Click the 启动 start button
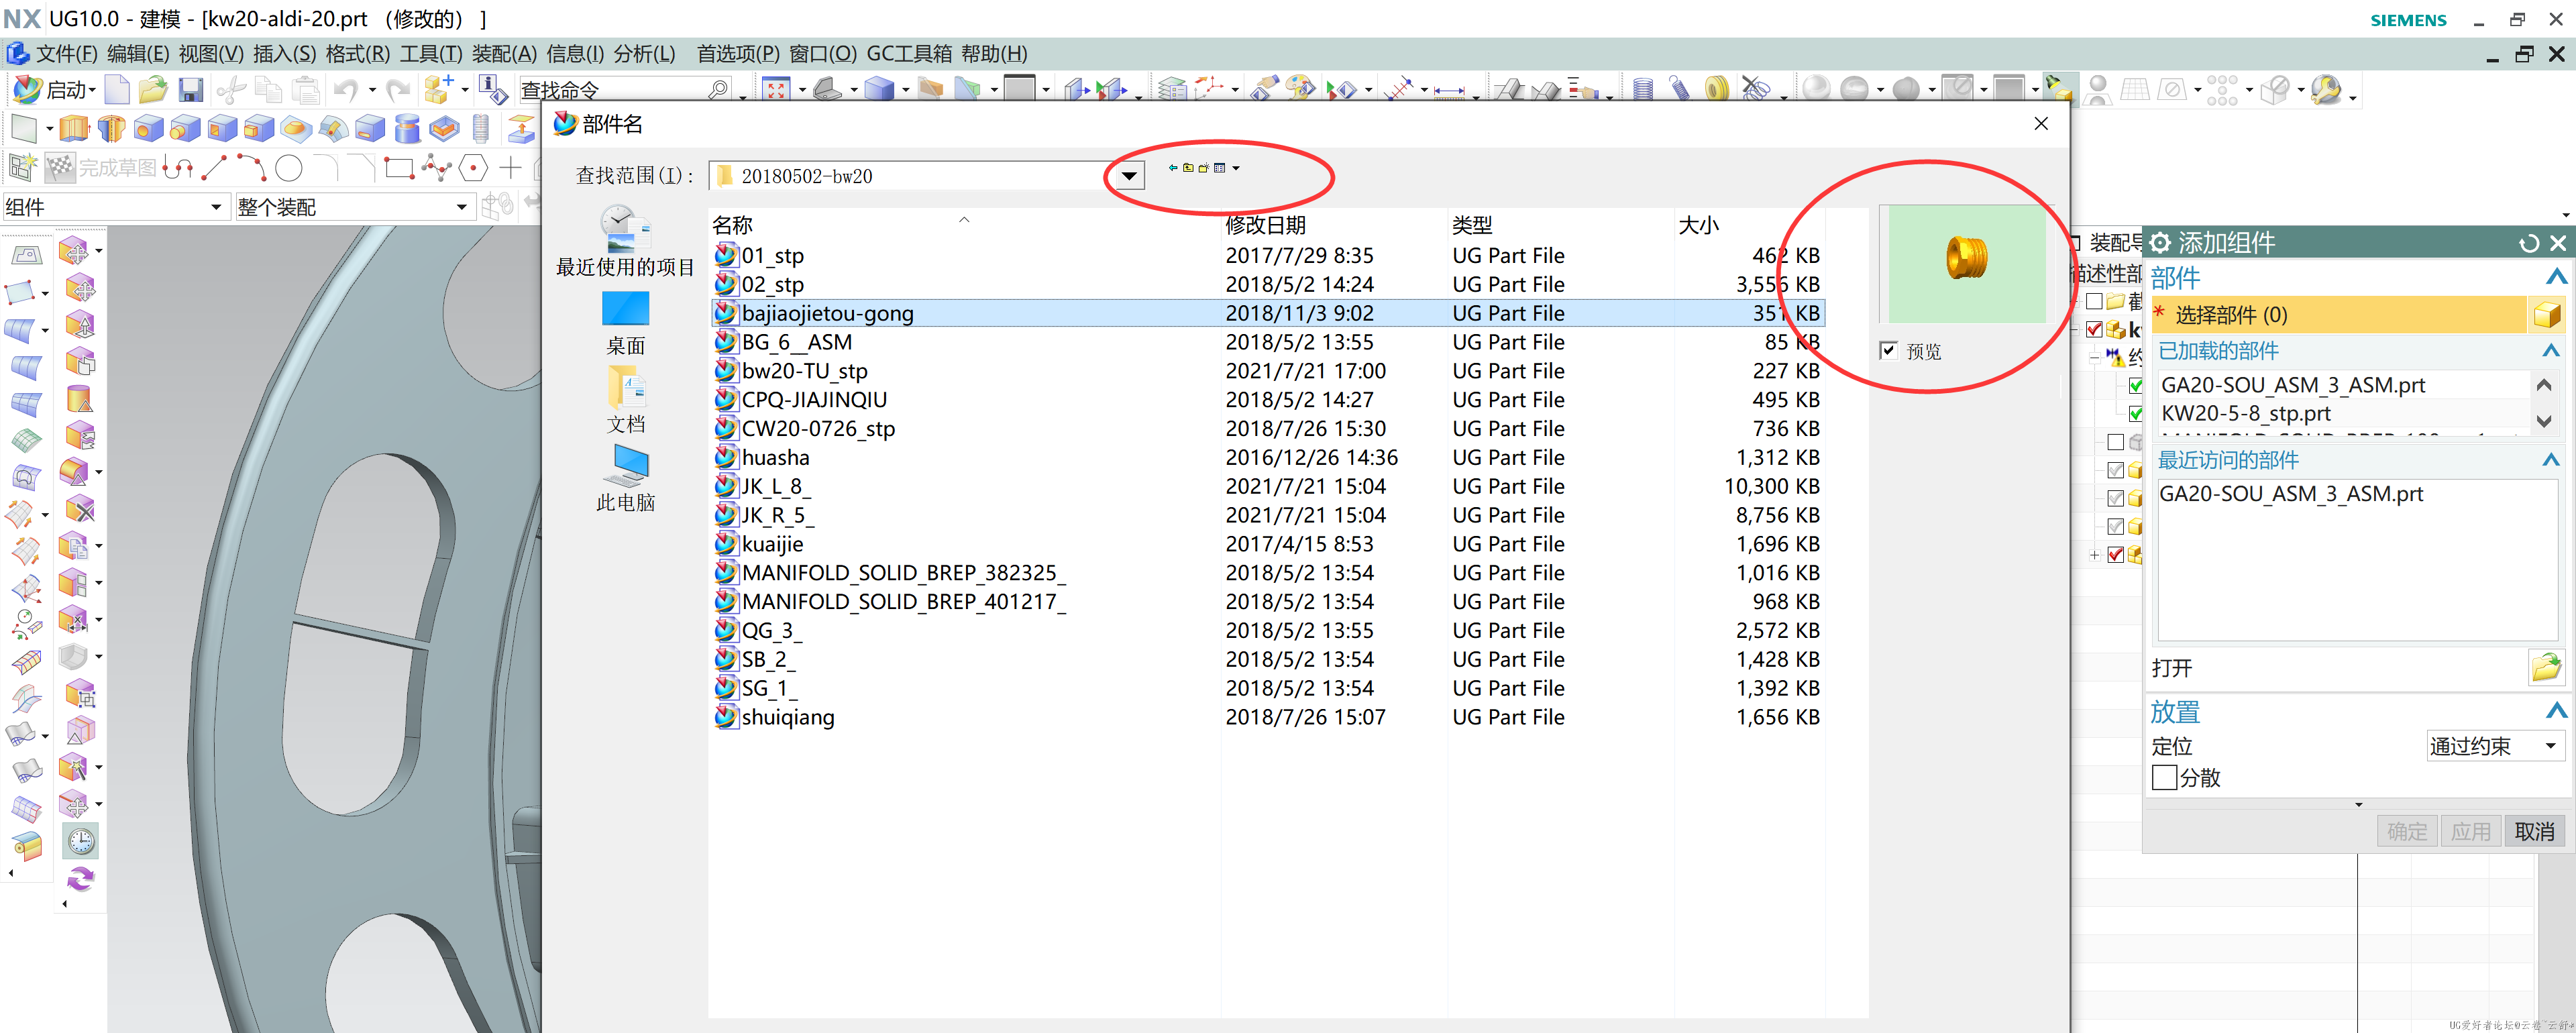The image size is (2576, 1033). click(x=55, y=90)
